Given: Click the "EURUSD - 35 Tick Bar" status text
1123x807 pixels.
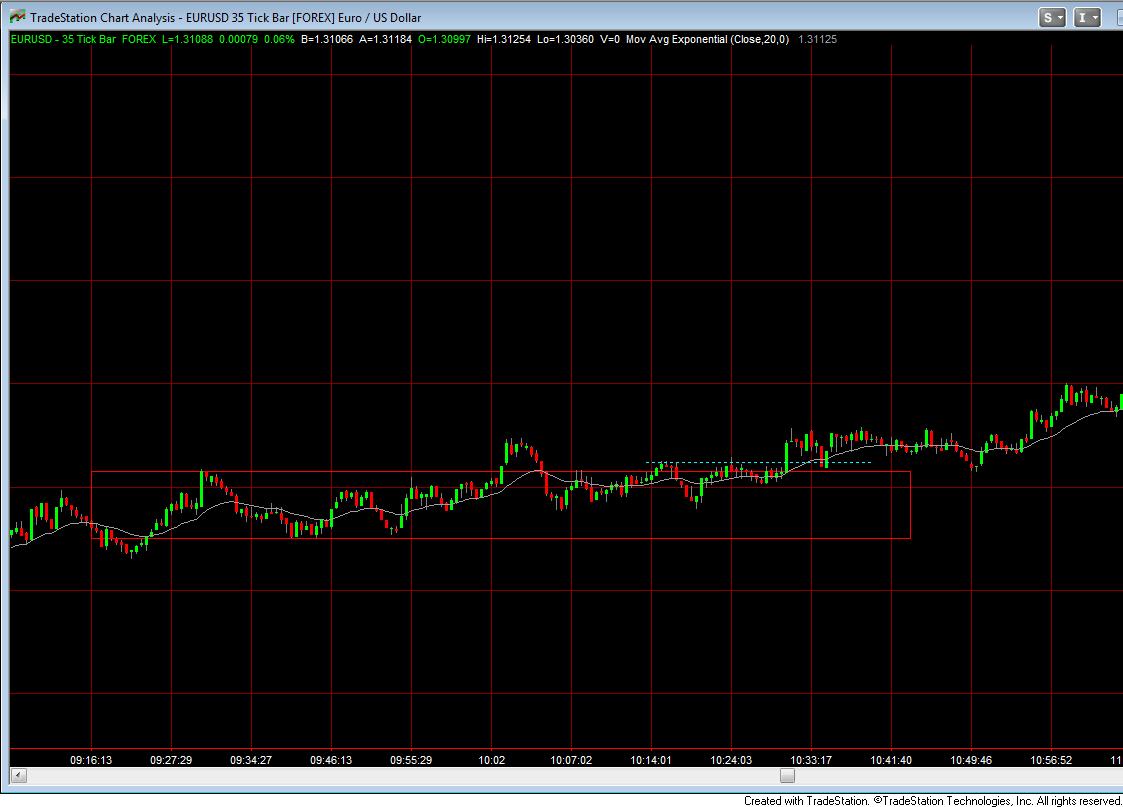Looking at the screenshot, I should pyautogui.click(x=63, y=39).
